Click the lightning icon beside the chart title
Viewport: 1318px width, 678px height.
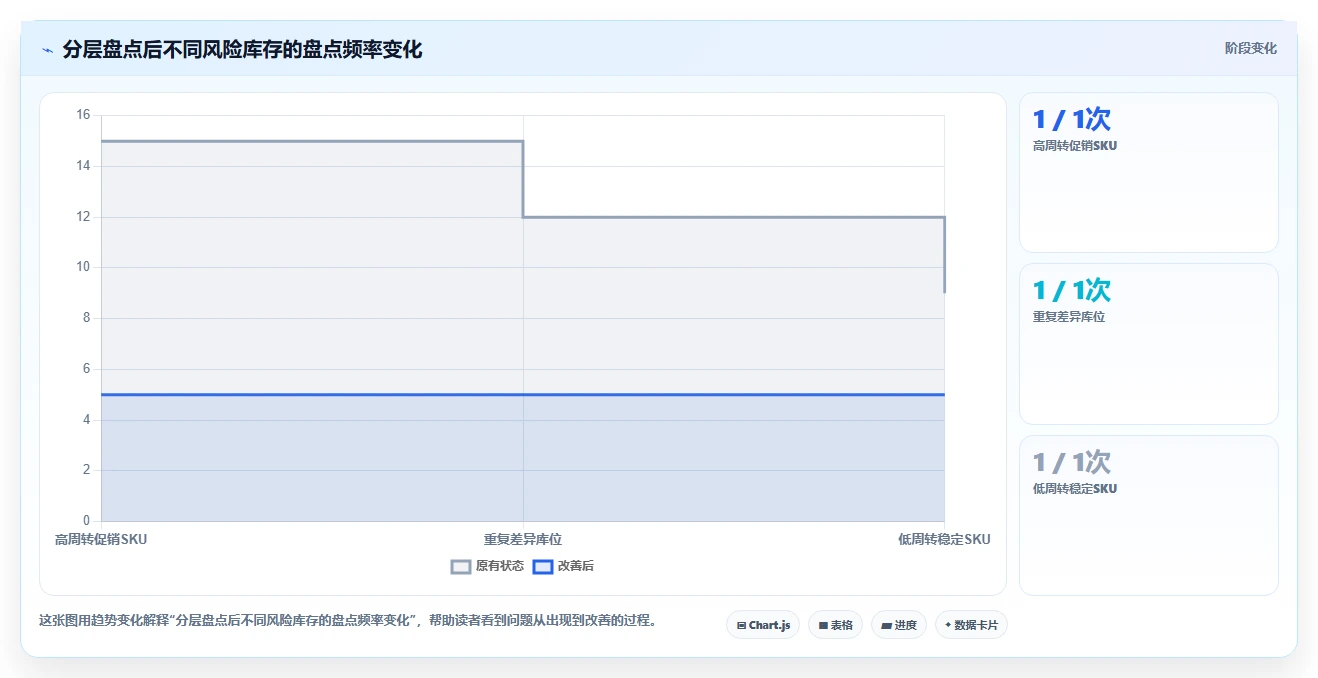point(47,50)
